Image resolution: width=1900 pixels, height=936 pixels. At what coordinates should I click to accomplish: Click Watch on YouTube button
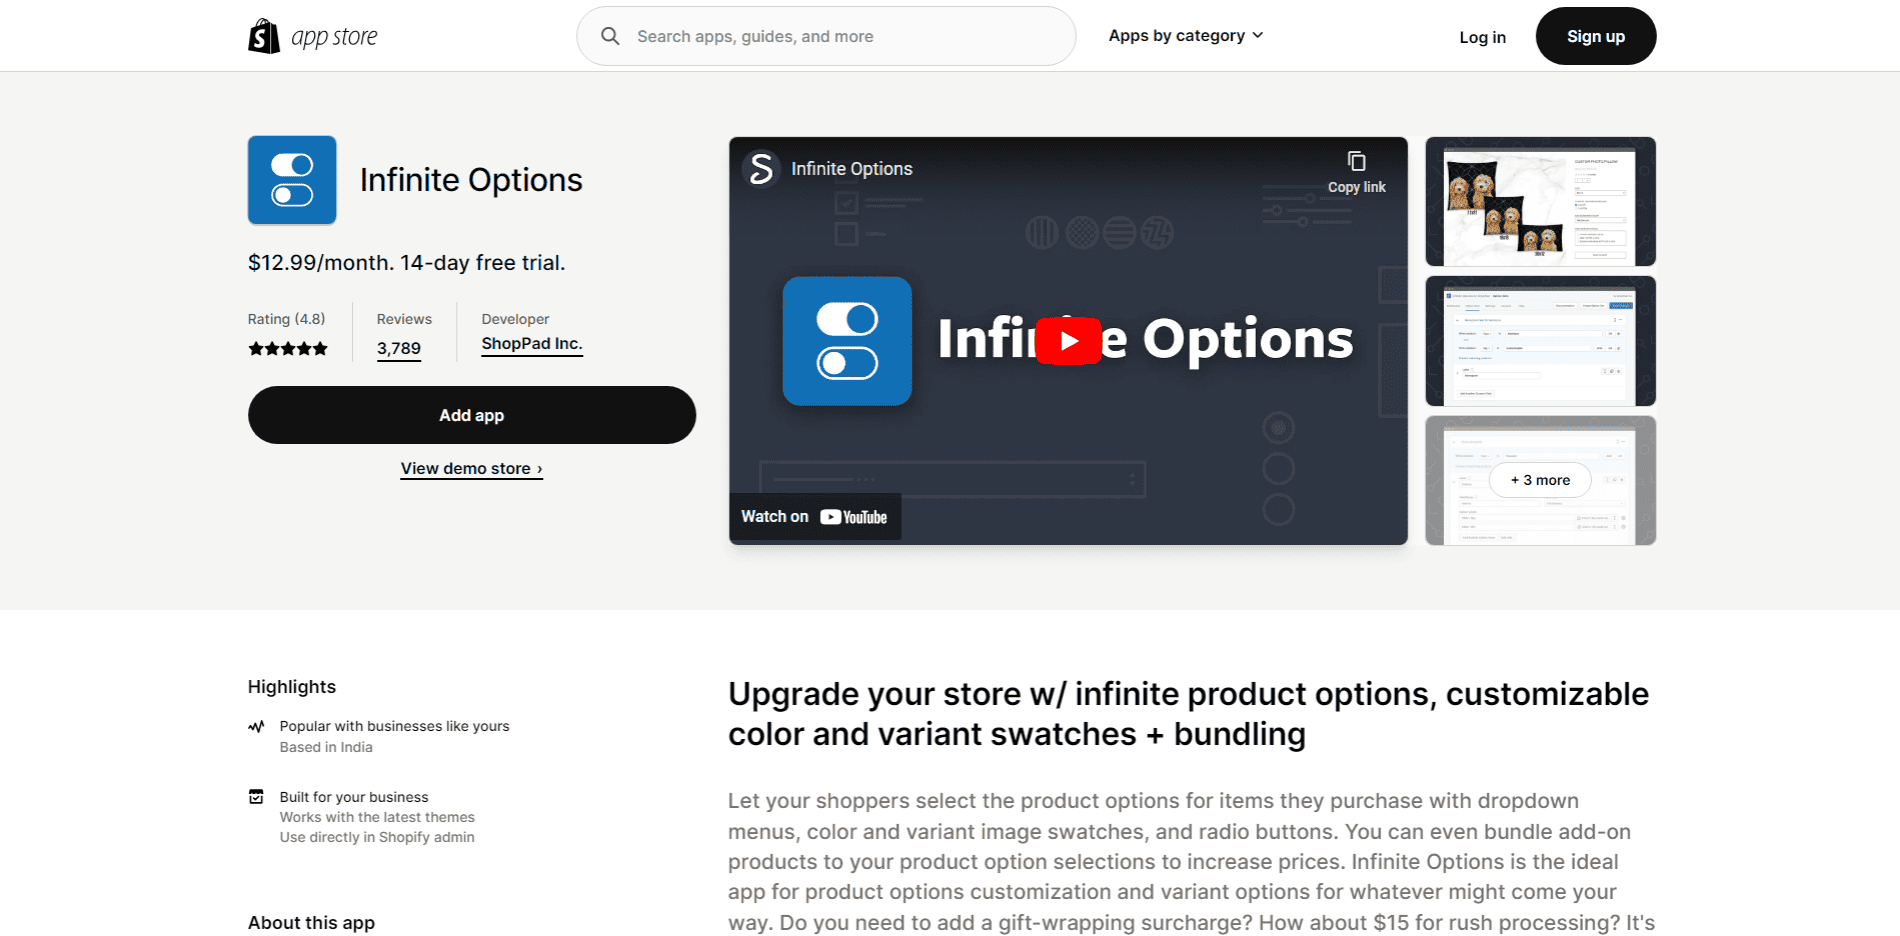815,517
